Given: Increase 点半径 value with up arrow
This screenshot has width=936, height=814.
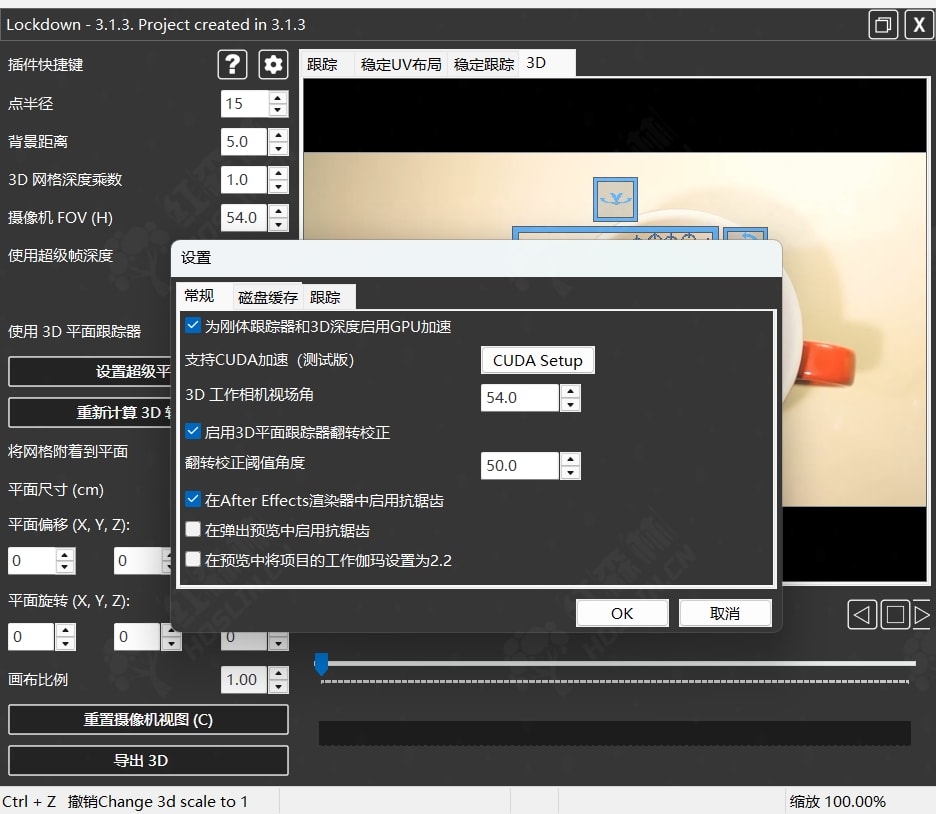Looking at the screenshot, I should click(x=278, y=98).
